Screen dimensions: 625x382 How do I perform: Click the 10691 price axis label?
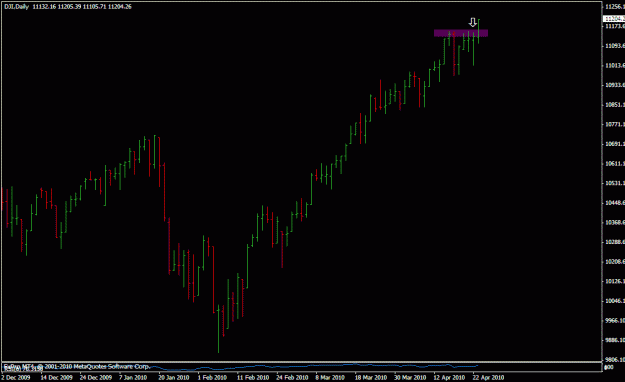[x=615, y=144]
